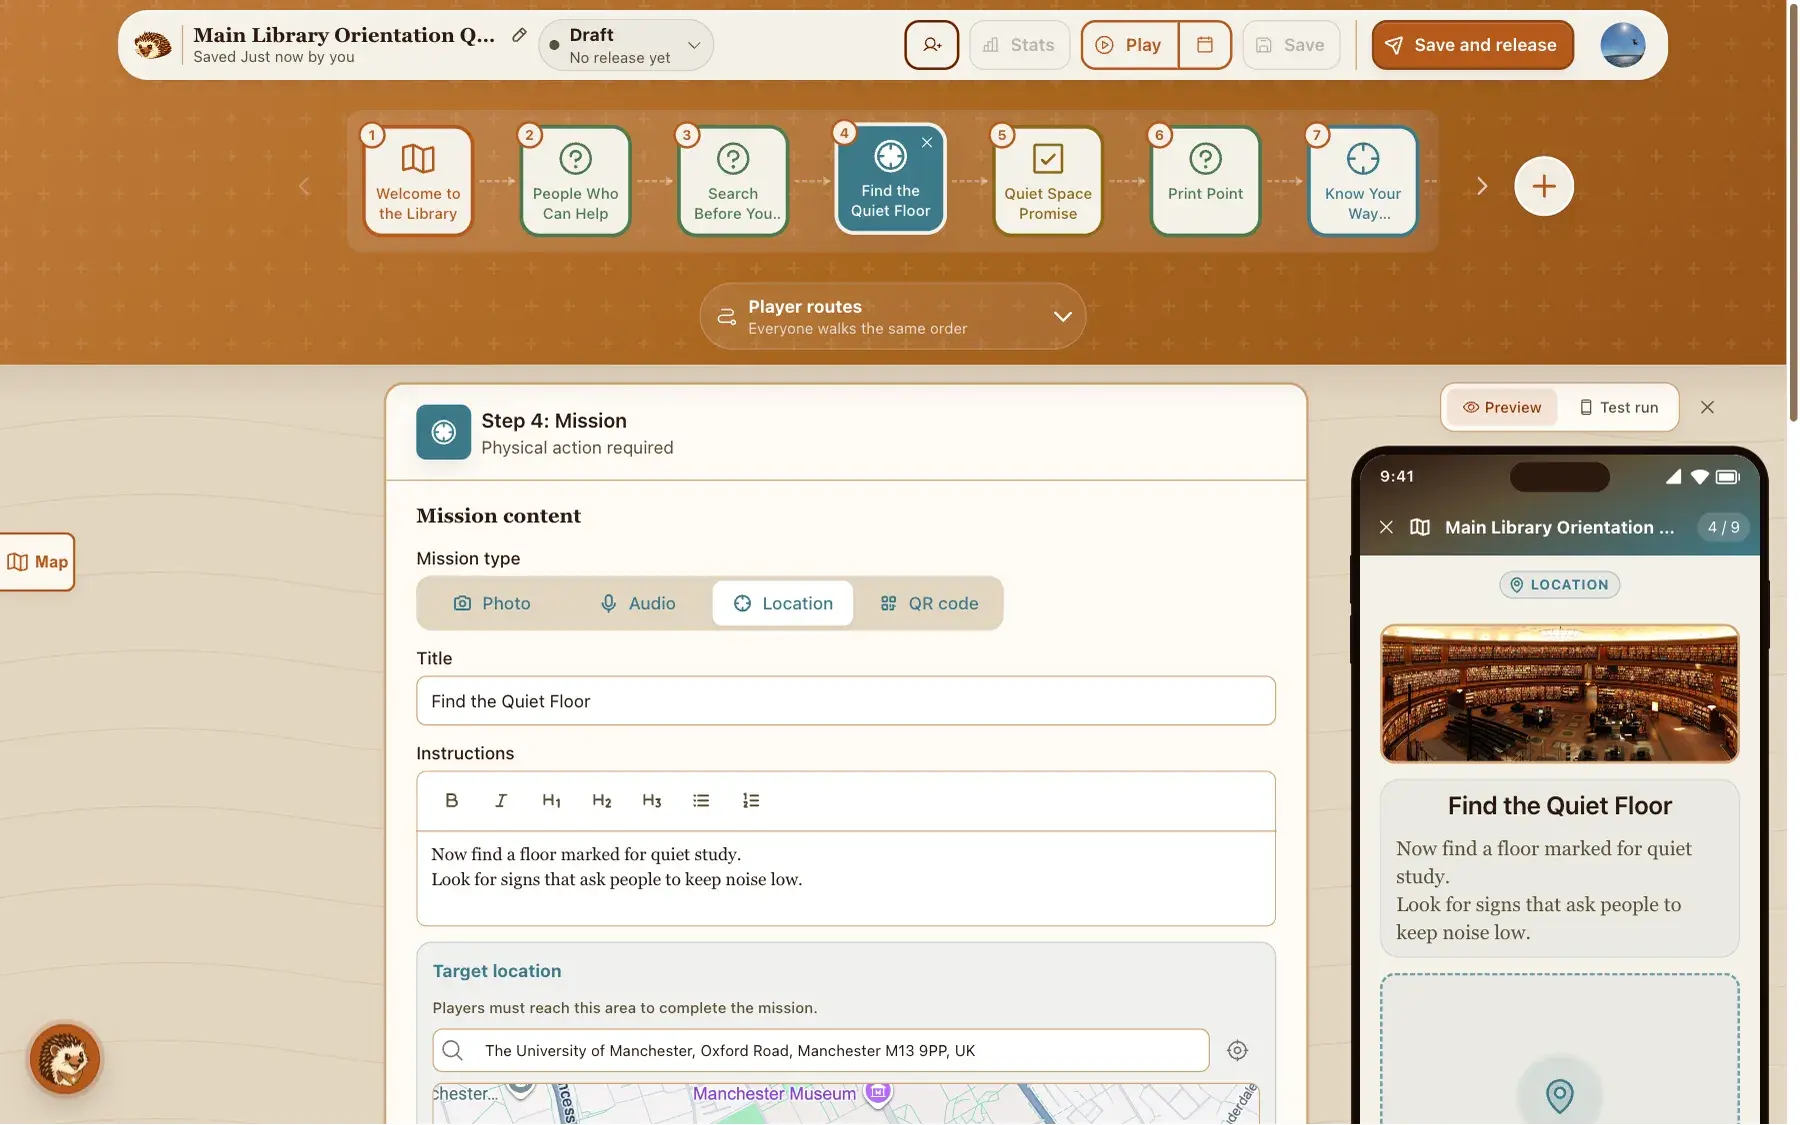Viewport: 1800px width, 1125px height.
Task: Open the Stats button
Action: coord(1019,45)
